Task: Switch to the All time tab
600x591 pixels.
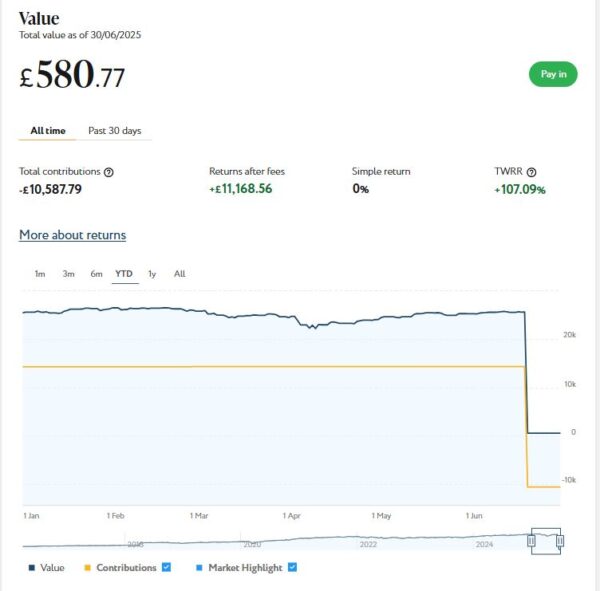Action: point(49,130)
